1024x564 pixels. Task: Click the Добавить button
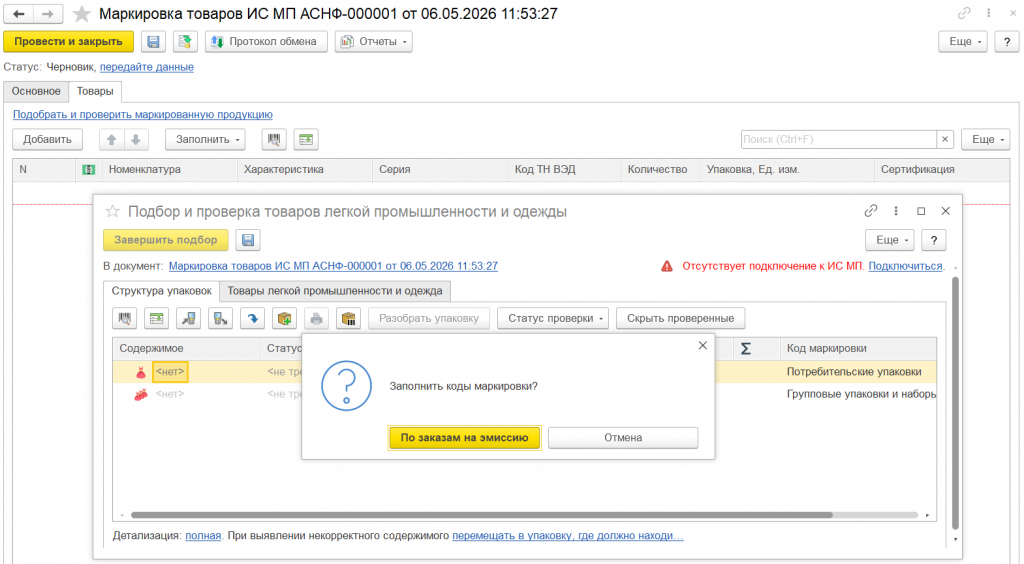[x=48, y=140]
